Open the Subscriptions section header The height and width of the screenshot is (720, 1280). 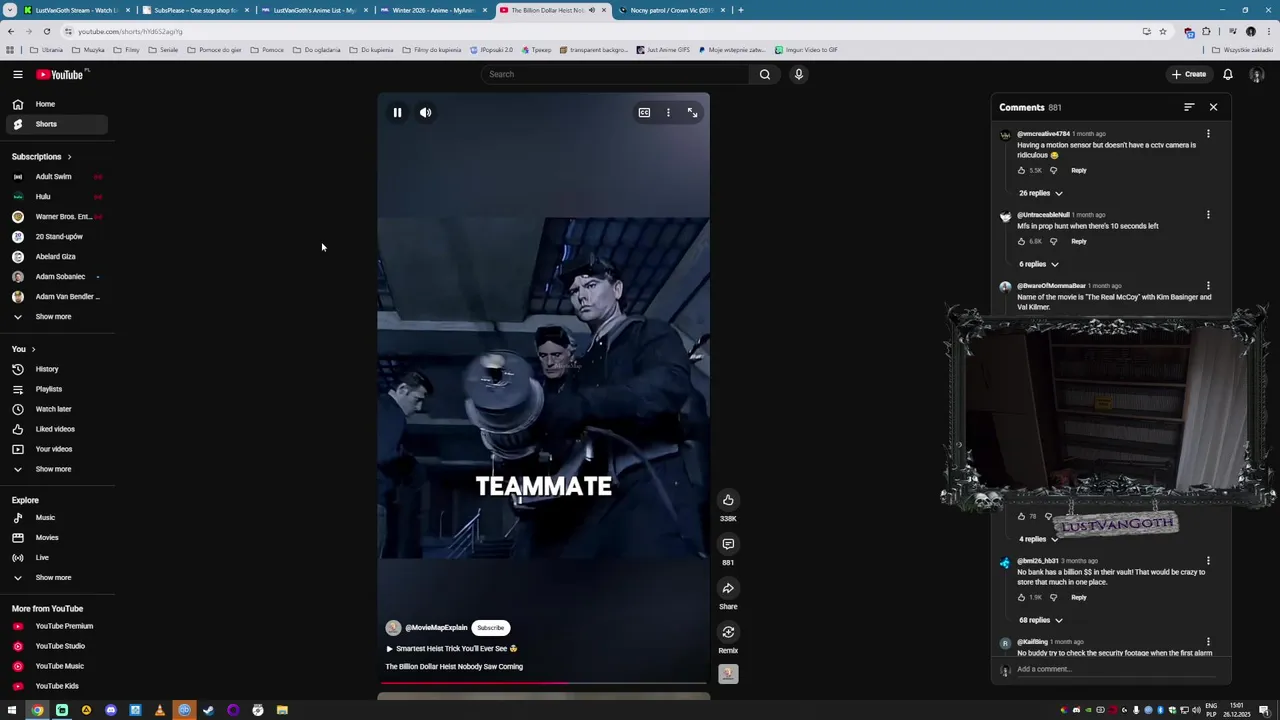pos(41,157)
